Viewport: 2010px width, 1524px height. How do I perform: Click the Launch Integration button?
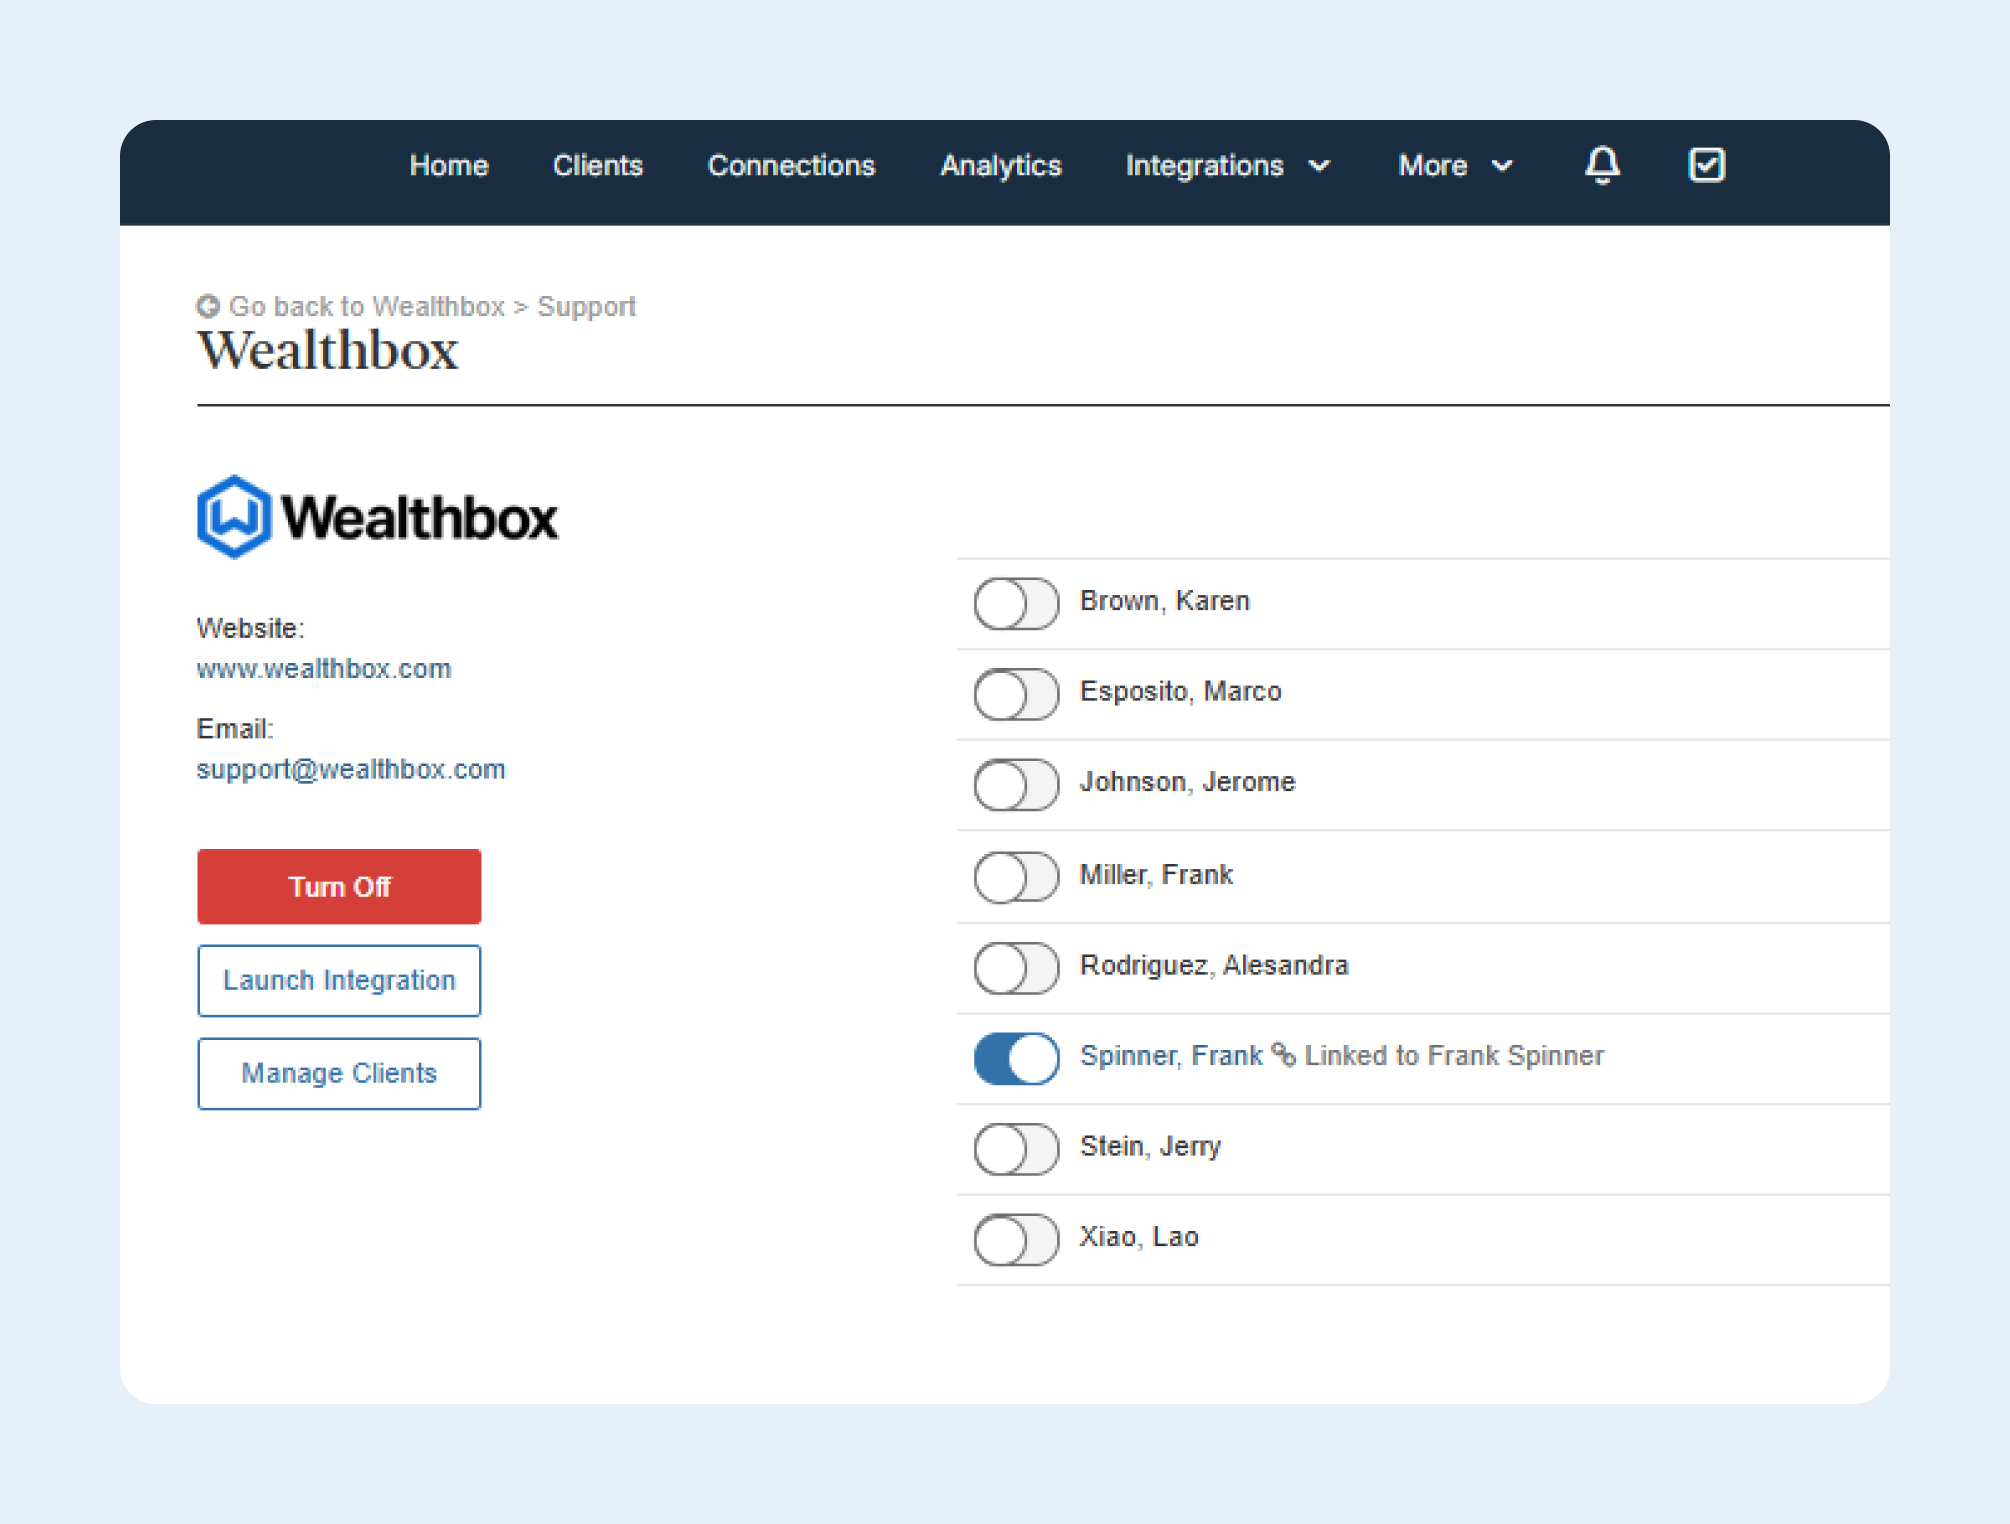tap(339, 980)
